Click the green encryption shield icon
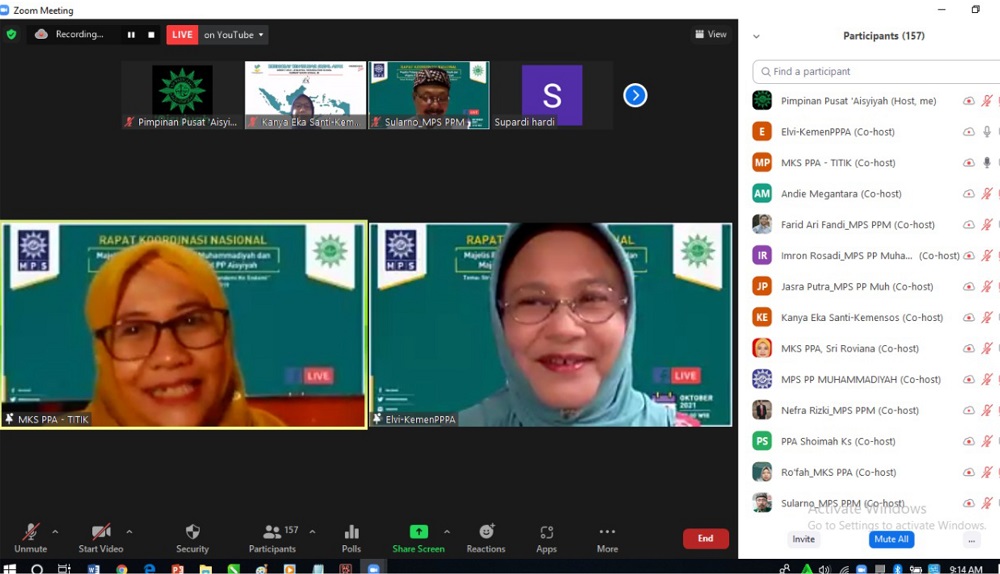 [12, 34]
